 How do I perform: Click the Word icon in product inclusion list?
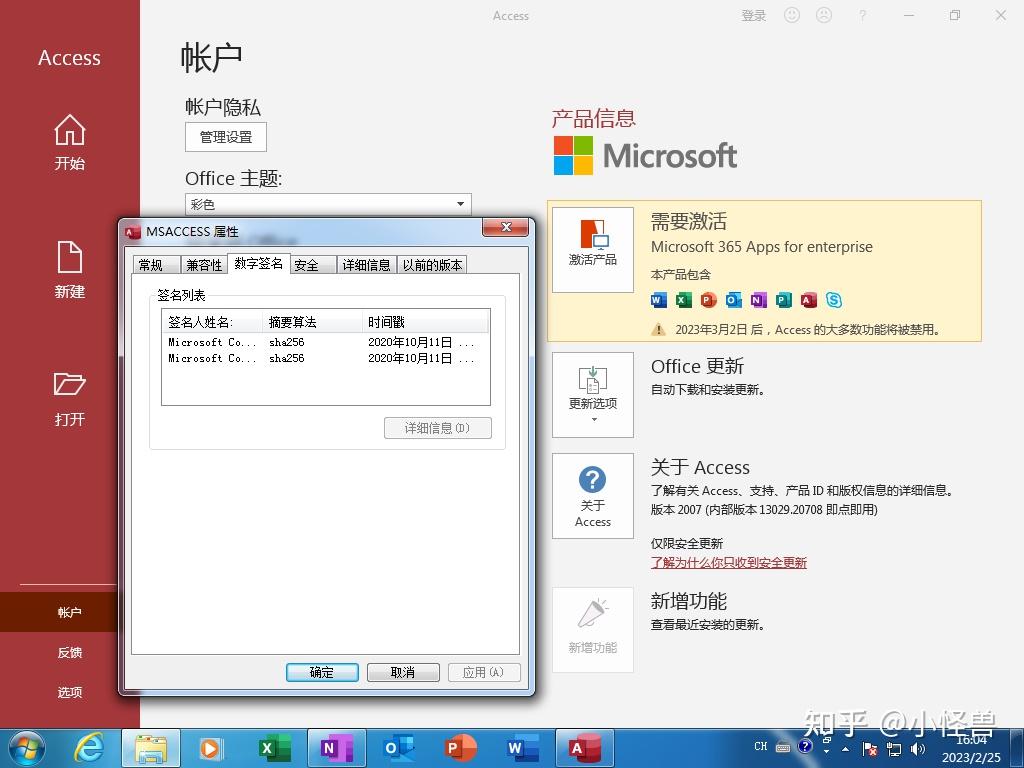point(657,299)
